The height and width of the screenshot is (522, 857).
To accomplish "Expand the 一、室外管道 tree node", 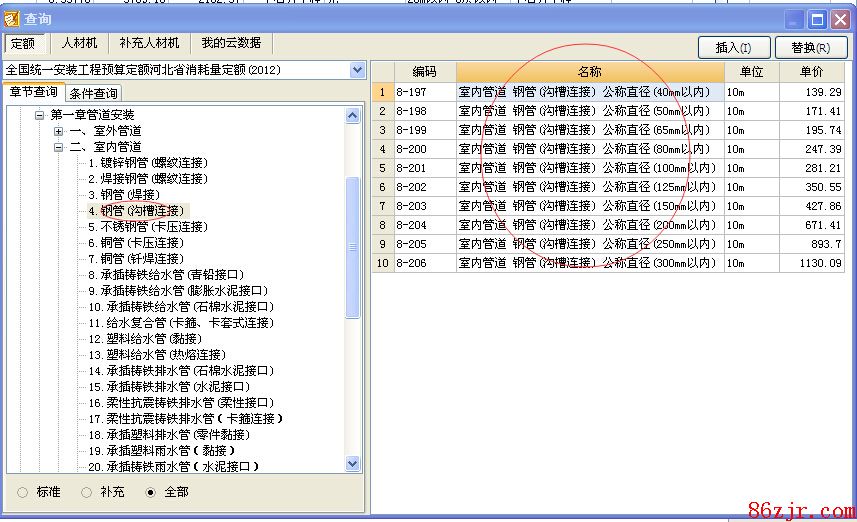I will [59, 131].
